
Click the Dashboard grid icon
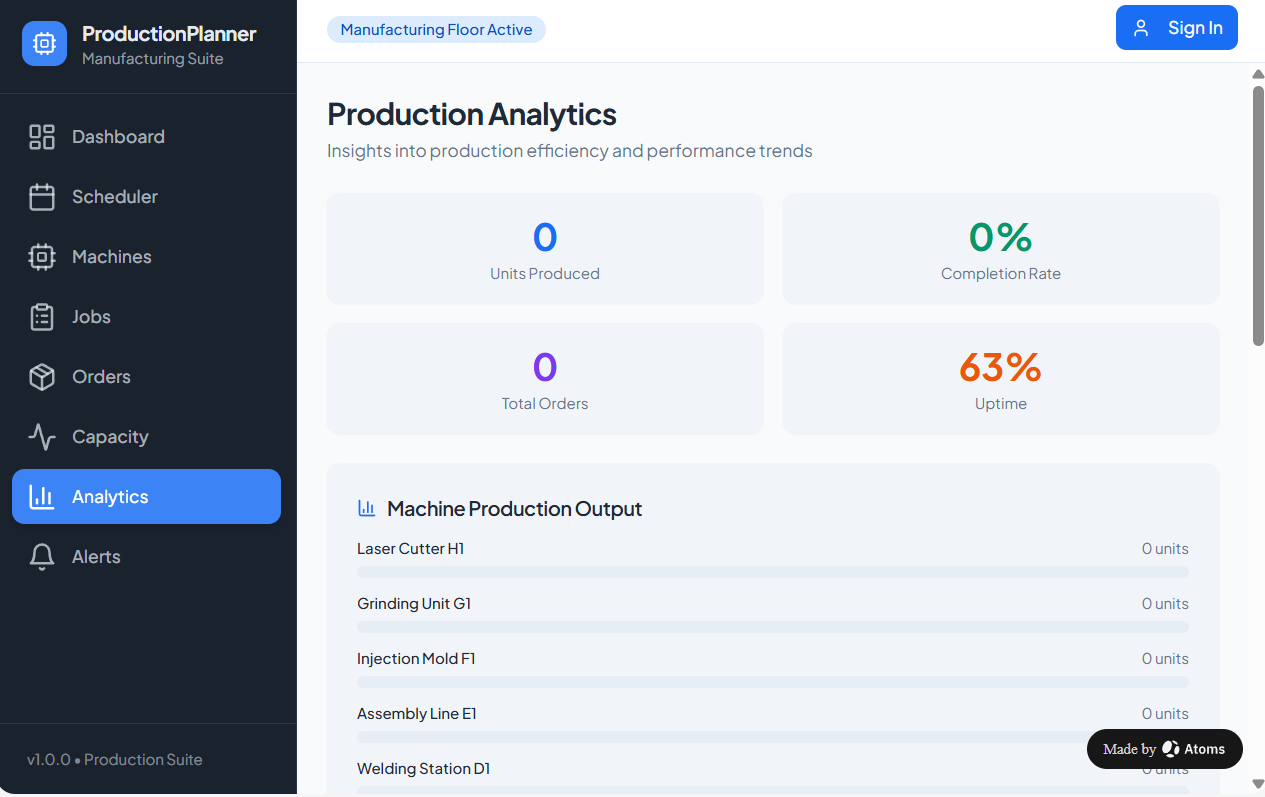pos(42,137)
